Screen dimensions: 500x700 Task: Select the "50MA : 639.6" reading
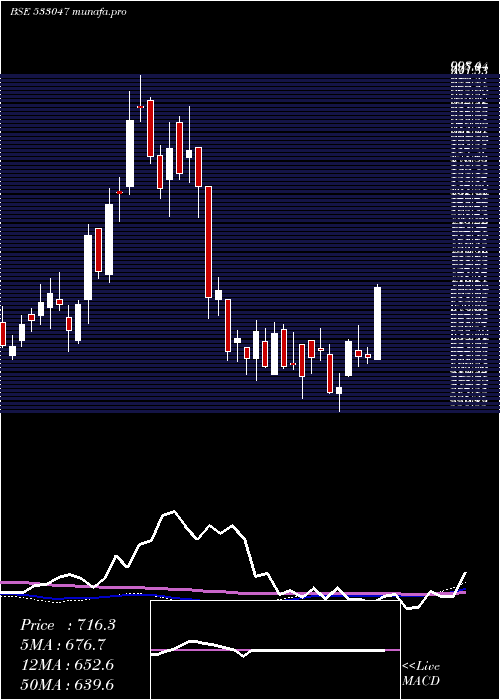tap(67, 684)
